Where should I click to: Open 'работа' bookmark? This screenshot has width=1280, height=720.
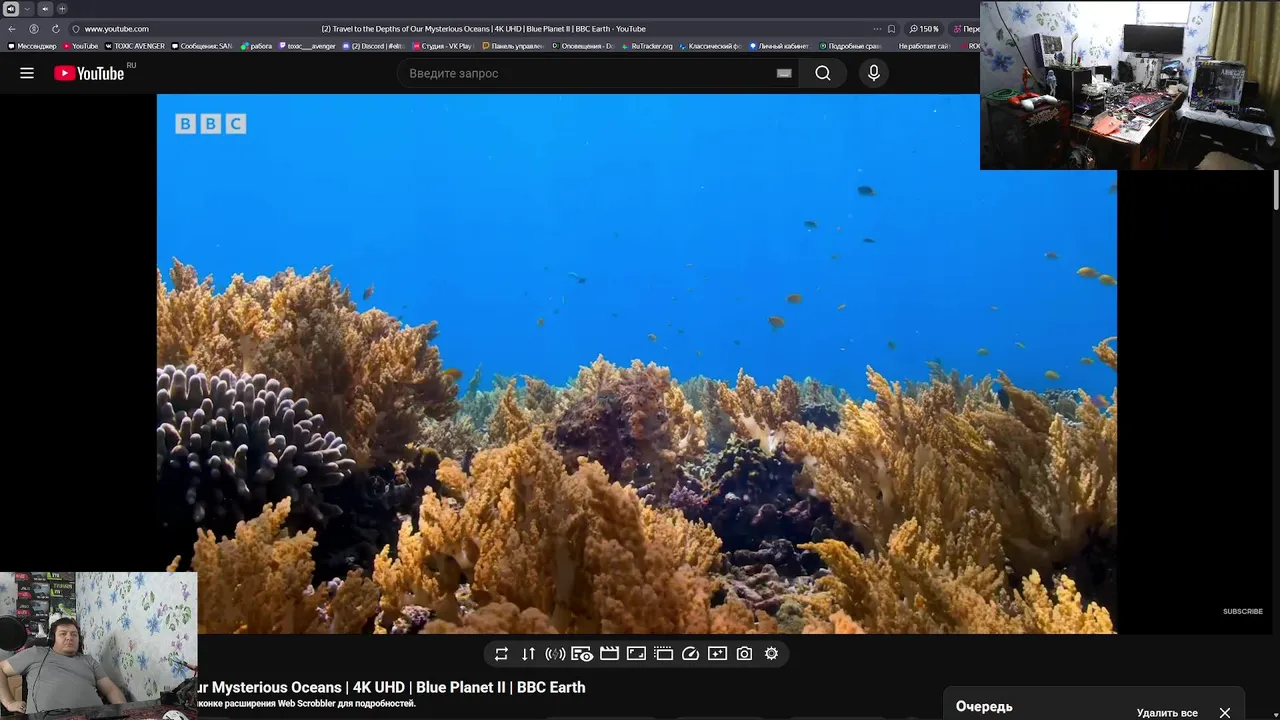[257, 46]
